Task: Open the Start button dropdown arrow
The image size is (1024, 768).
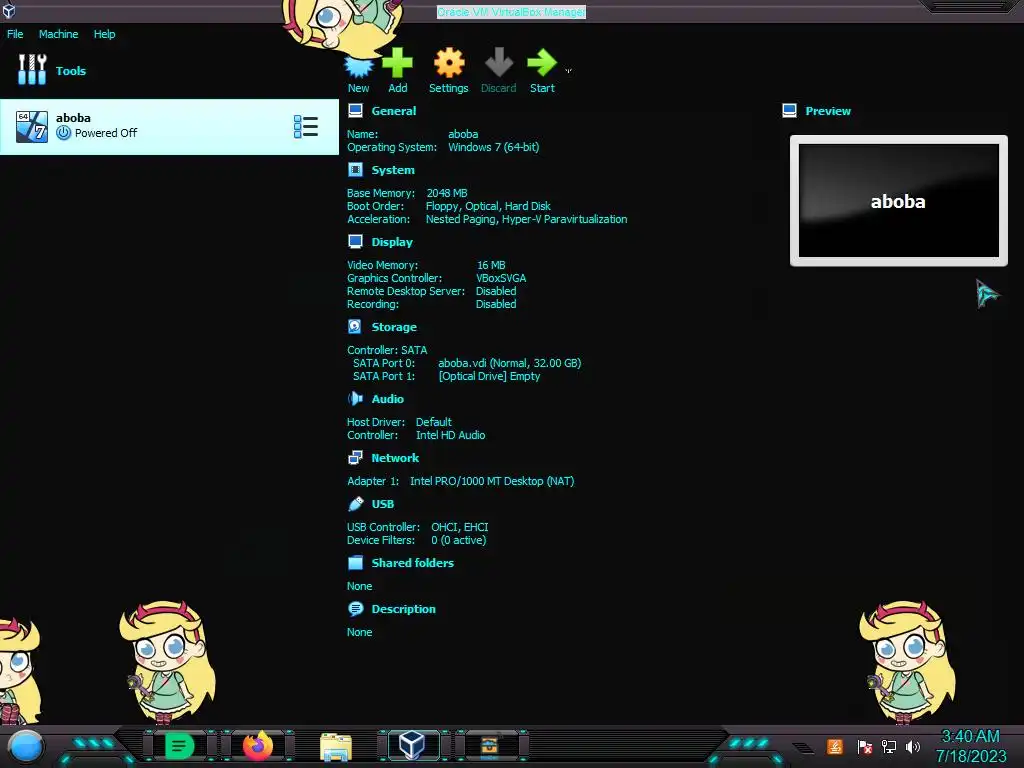Action: (x=568, y=71)
